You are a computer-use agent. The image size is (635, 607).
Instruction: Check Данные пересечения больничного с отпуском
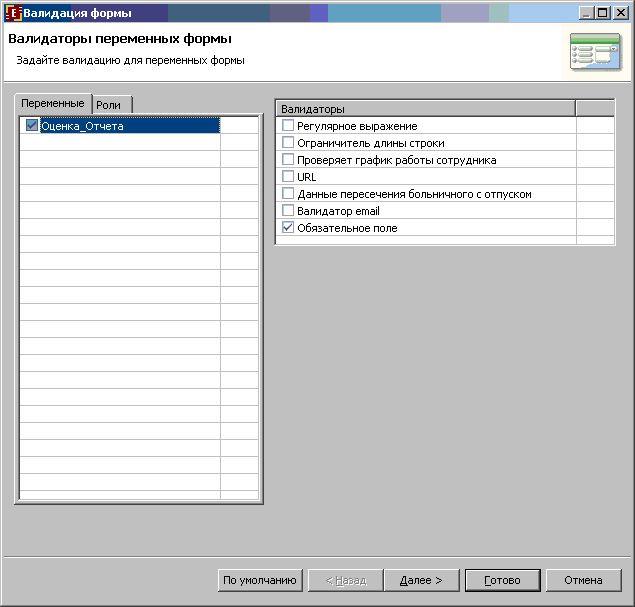click(x=288, y=194)
